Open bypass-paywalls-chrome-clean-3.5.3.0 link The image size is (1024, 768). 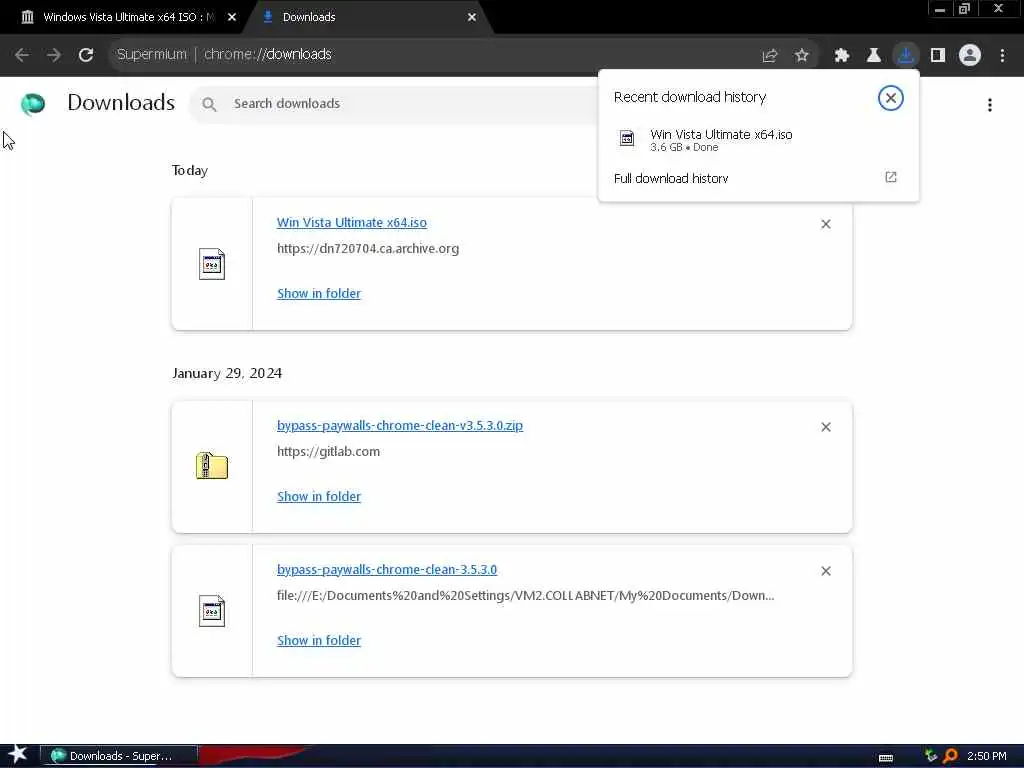point(387,569)
